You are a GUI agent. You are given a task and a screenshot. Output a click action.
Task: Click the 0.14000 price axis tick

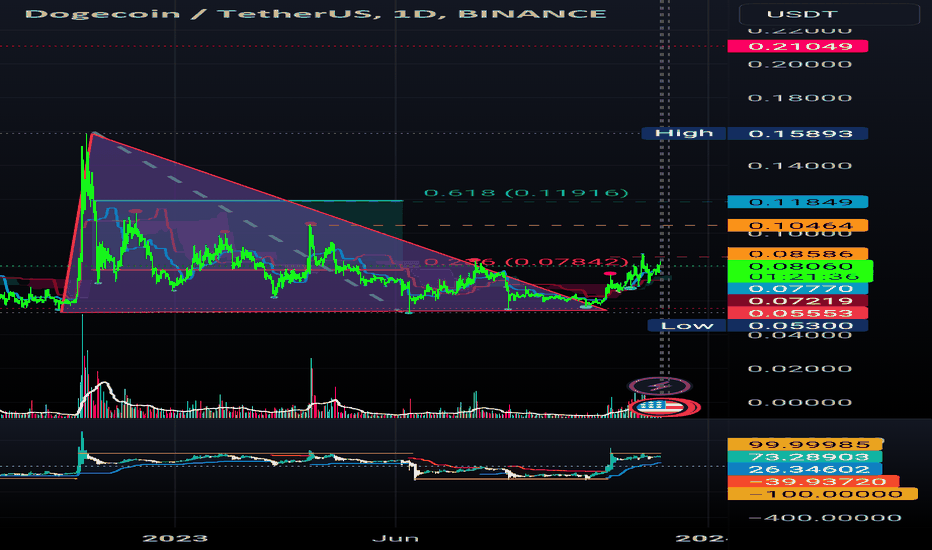[799, 166]
